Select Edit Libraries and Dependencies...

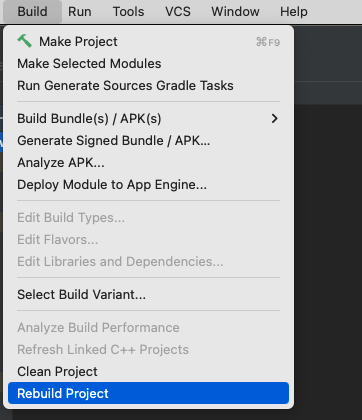[148, 262]
